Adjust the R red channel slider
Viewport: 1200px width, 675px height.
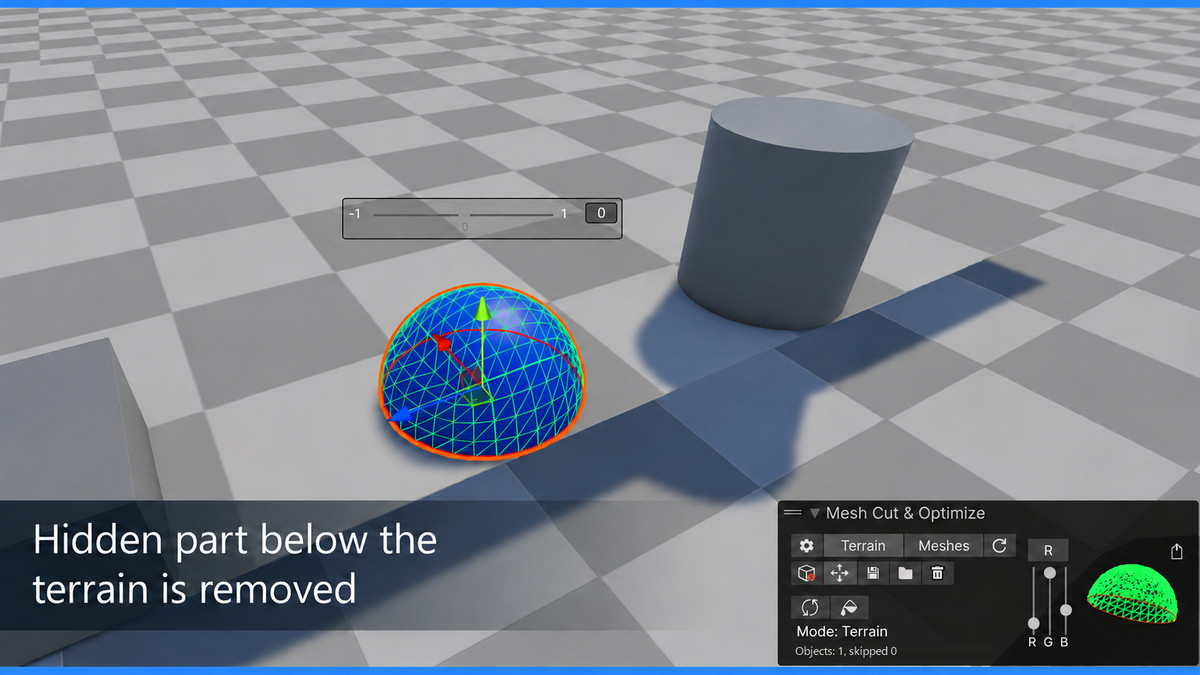click(x=1033, y=600)
